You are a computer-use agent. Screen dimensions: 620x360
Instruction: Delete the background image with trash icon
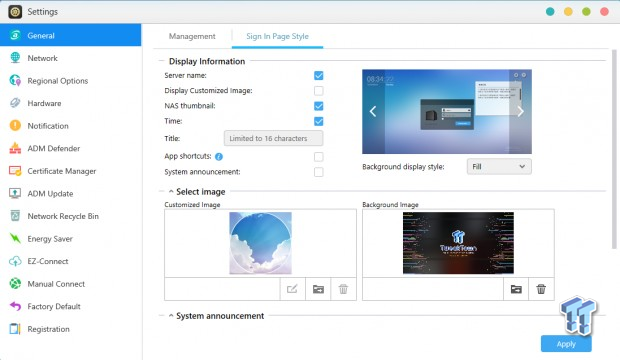[541, 289]
